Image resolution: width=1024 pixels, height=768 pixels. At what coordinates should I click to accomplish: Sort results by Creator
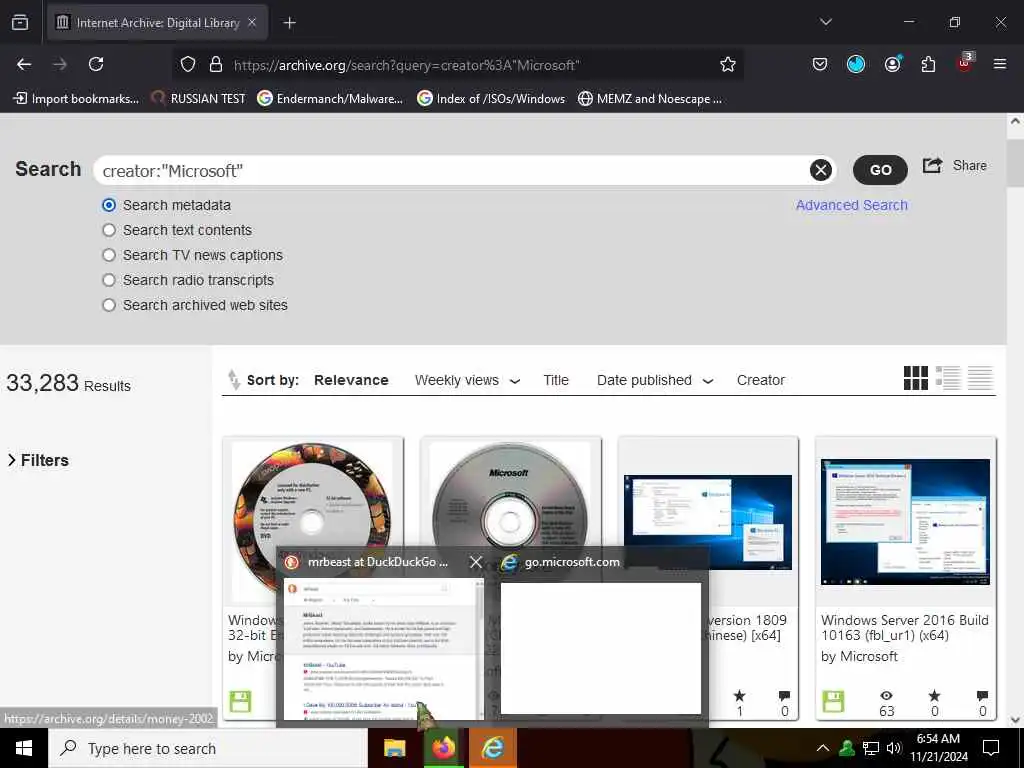(x=761, y=380)
